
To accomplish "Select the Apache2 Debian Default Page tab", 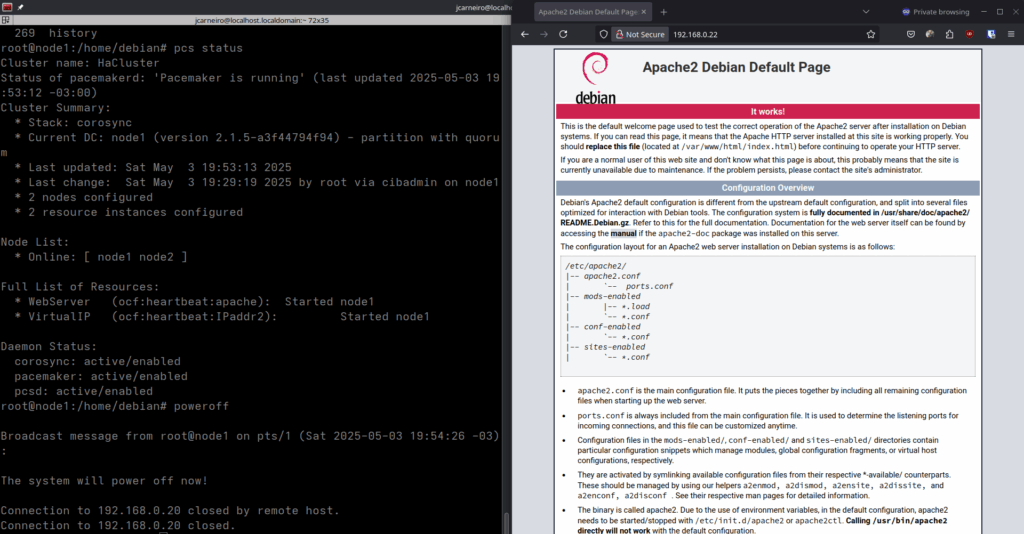I will tap(593, 12).
